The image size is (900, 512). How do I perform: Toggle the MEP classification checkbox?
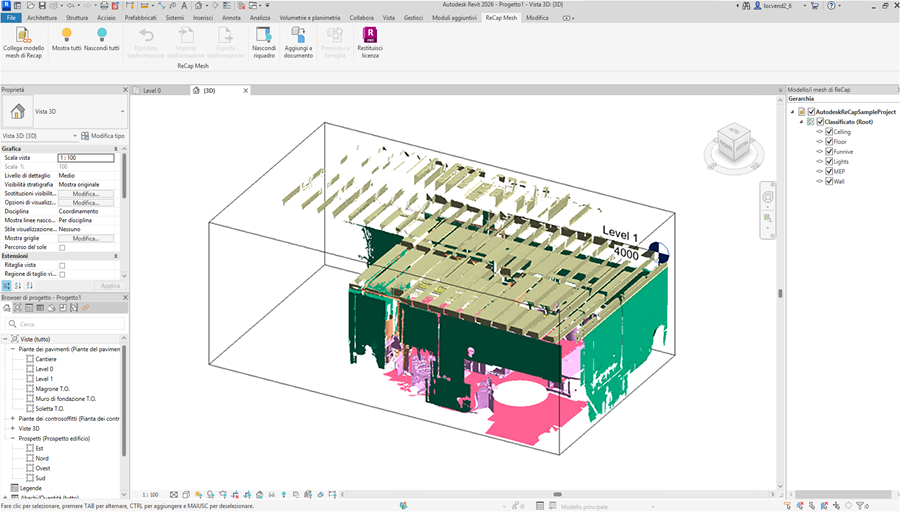(x=829, y=171)
